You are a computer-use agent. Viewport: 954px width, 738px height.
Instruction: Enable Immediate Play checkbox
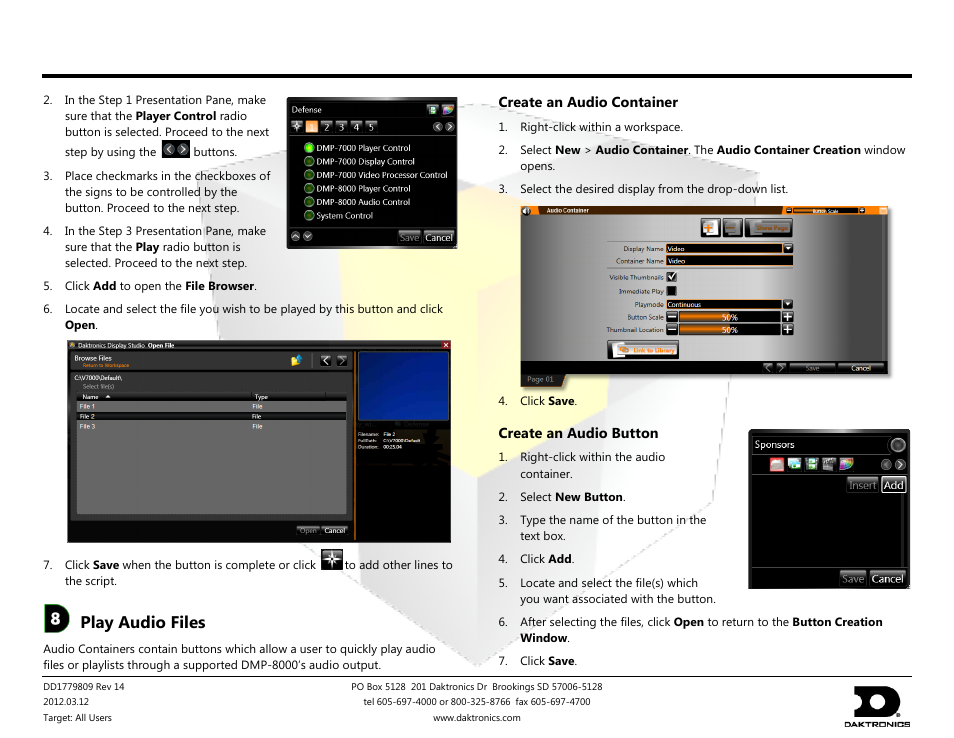click(x=672, y=291)
